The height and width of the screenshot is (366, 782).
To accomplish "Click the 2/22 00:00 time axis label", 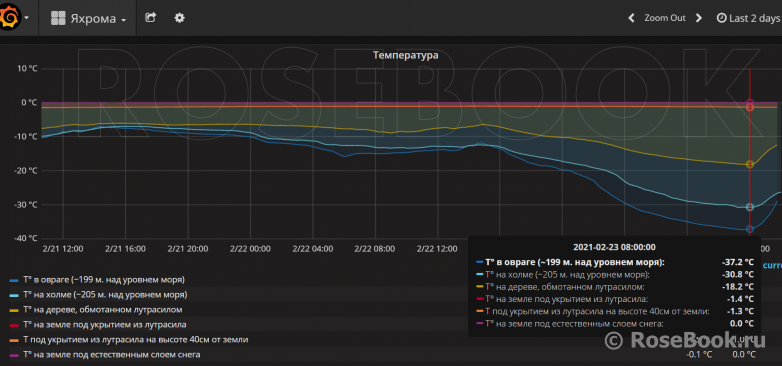I will pos(250,248).
